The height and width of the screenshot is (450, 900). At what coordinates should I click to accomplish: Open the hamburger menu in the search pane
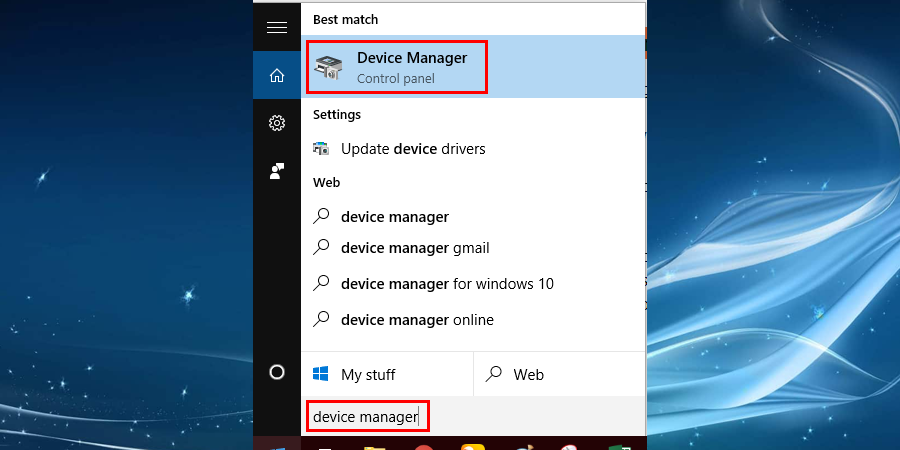(277, 27)
